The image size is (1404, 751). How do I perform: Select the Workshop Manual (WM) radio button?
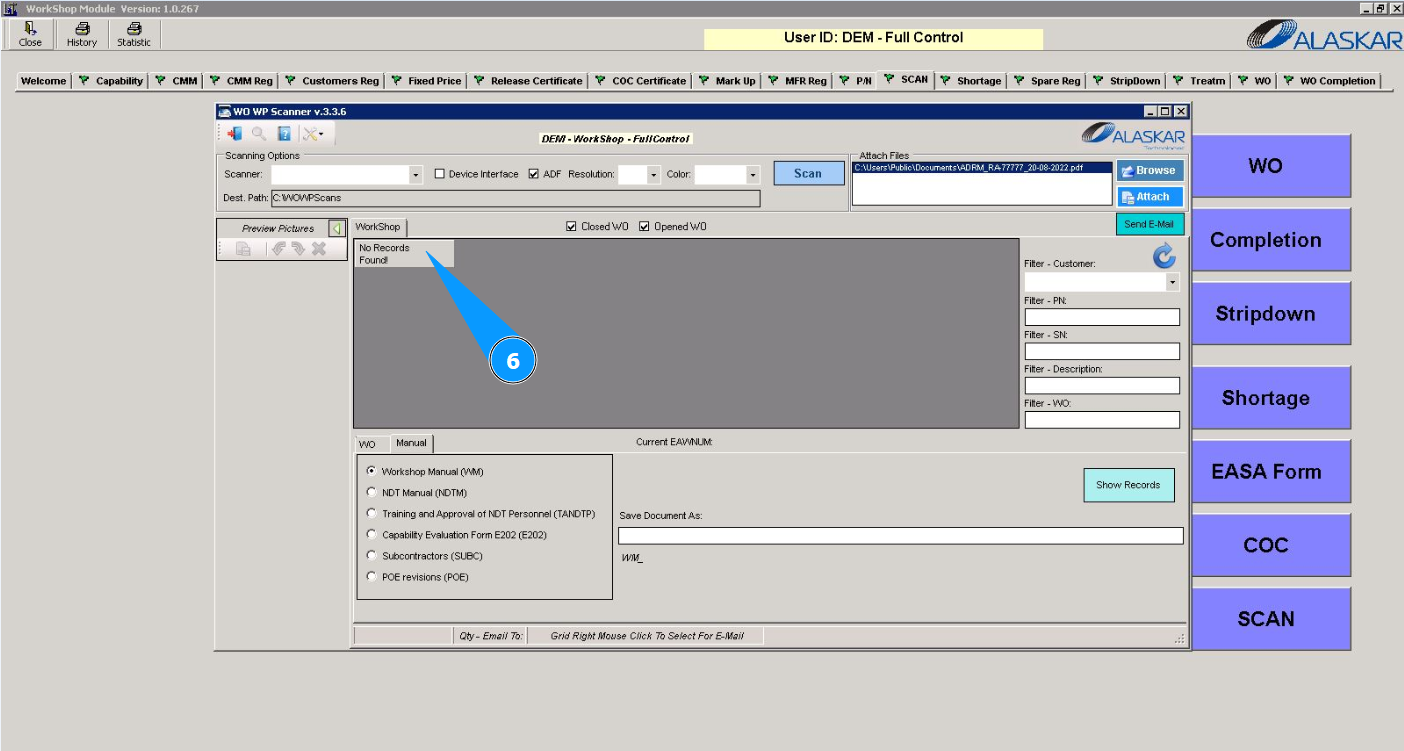372,471
